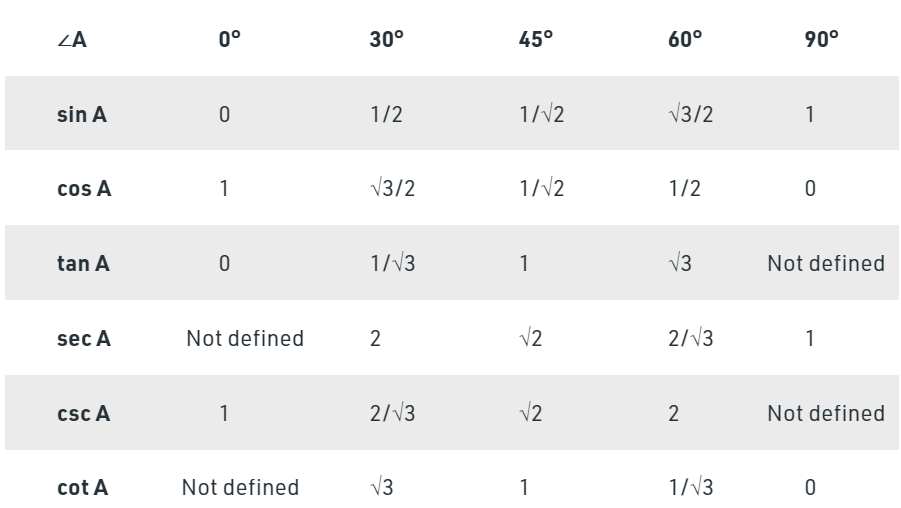Click the csc A row header
Image resolution: width=901 pixels, height=508 pixels.
[x=83, y=413]
